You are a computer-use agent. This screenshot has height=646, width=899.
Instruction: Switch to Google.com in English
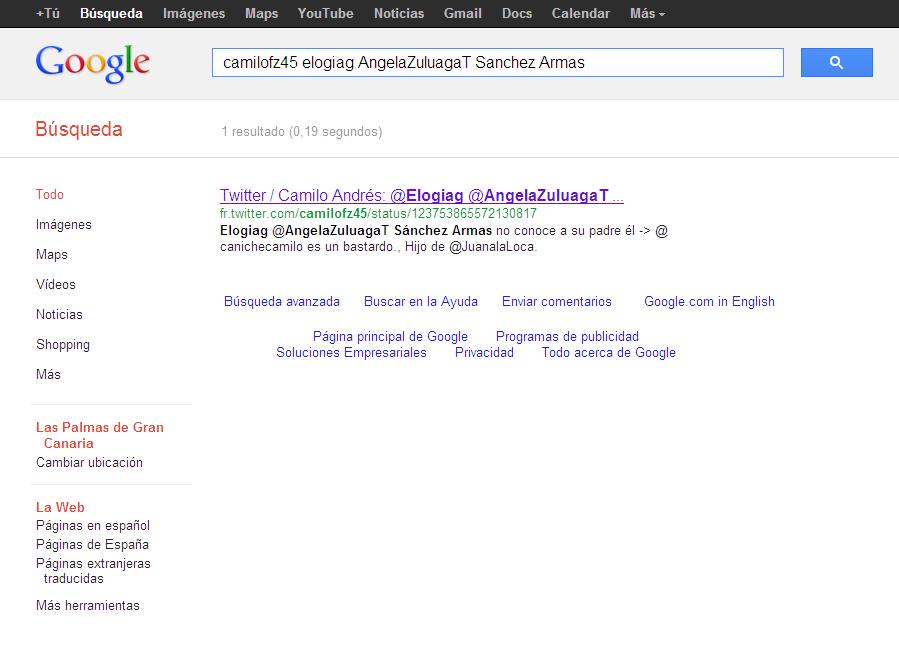tap(709, 302)
